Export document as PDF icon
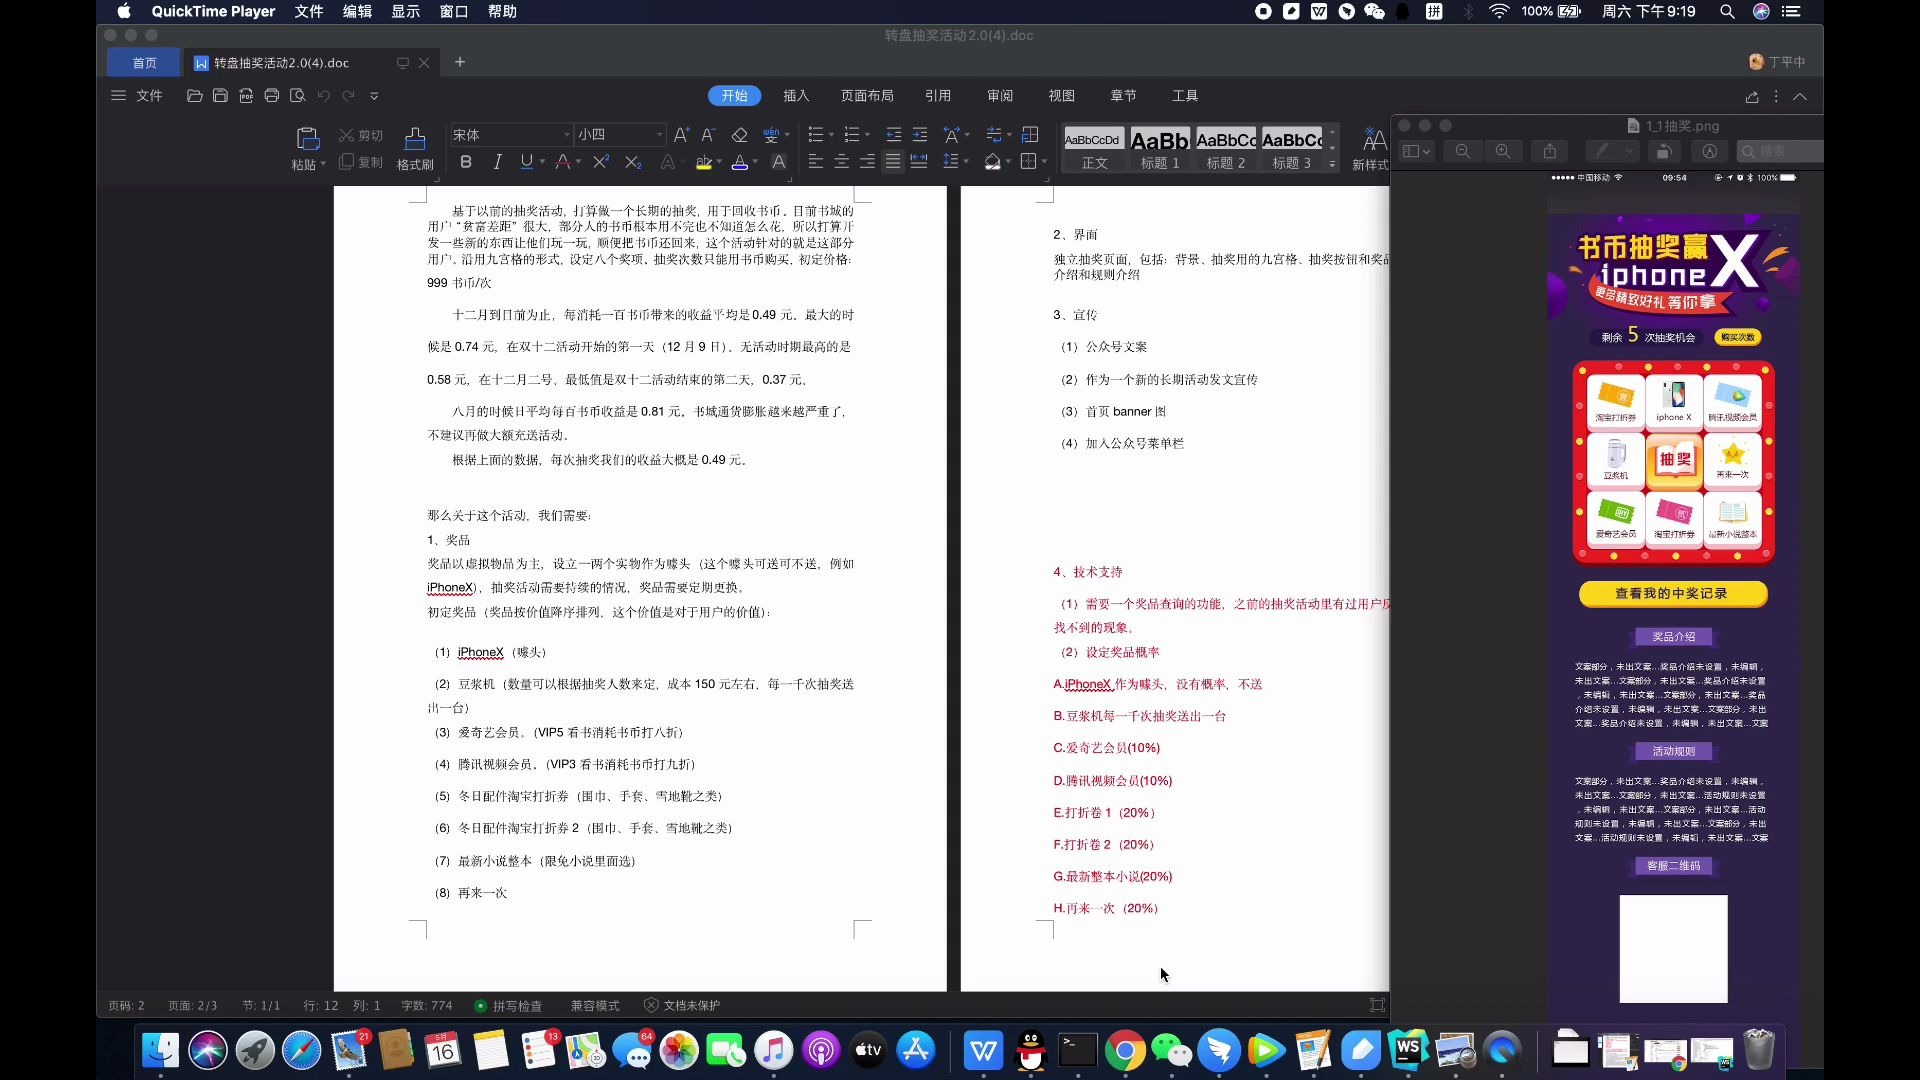 (246, 96)
